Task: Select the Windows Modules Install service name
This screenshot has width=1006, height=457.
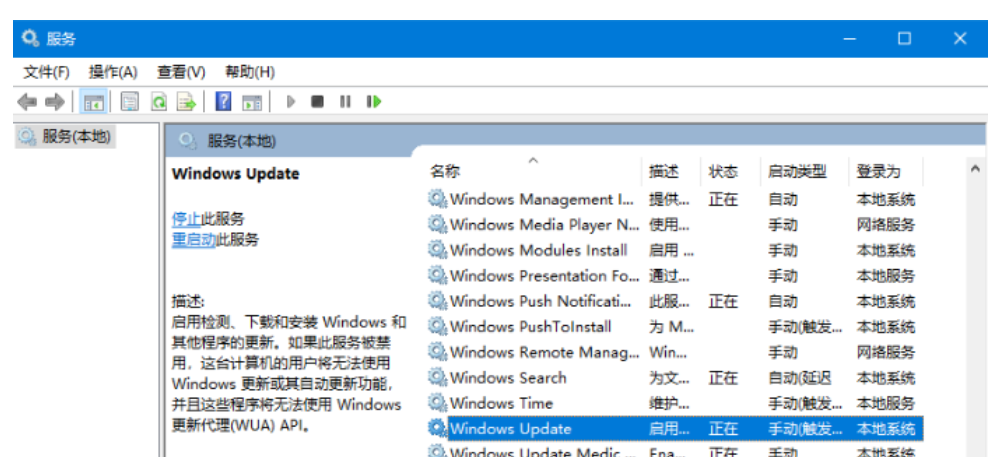Action: tap(539, 250)
